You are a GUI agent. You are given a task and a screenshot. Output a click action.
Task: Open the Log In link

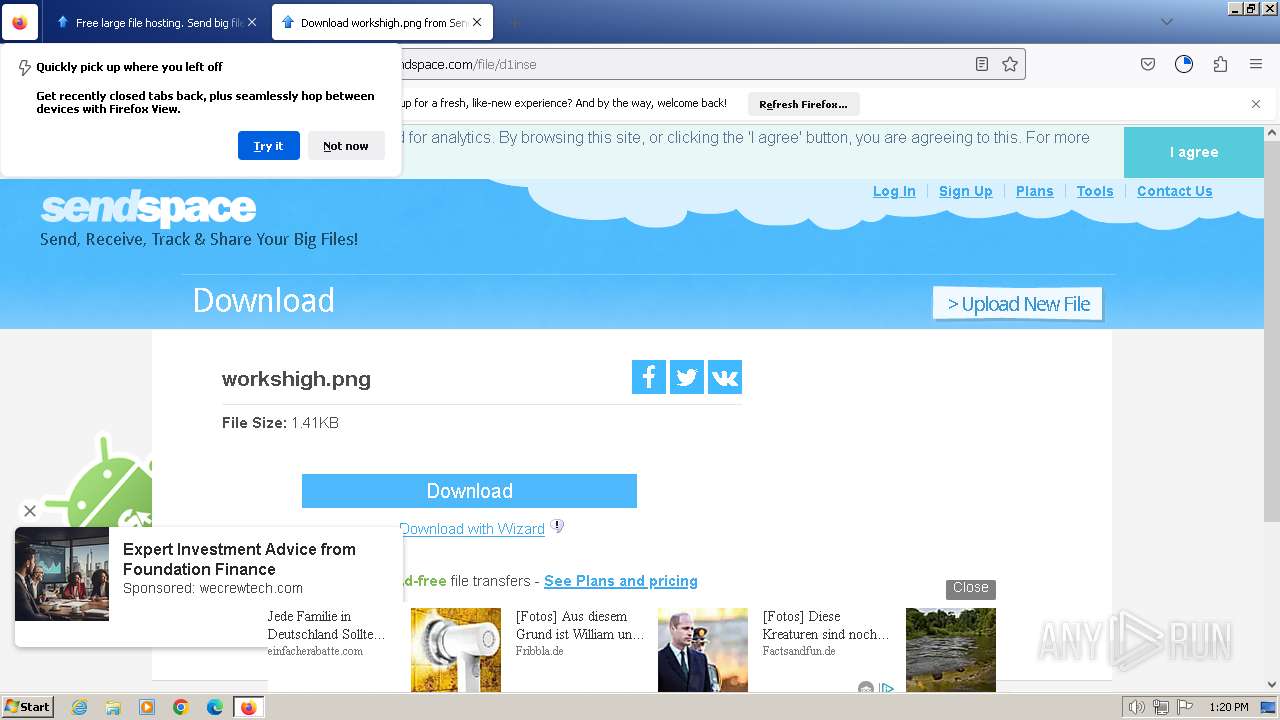click(894, 191)
